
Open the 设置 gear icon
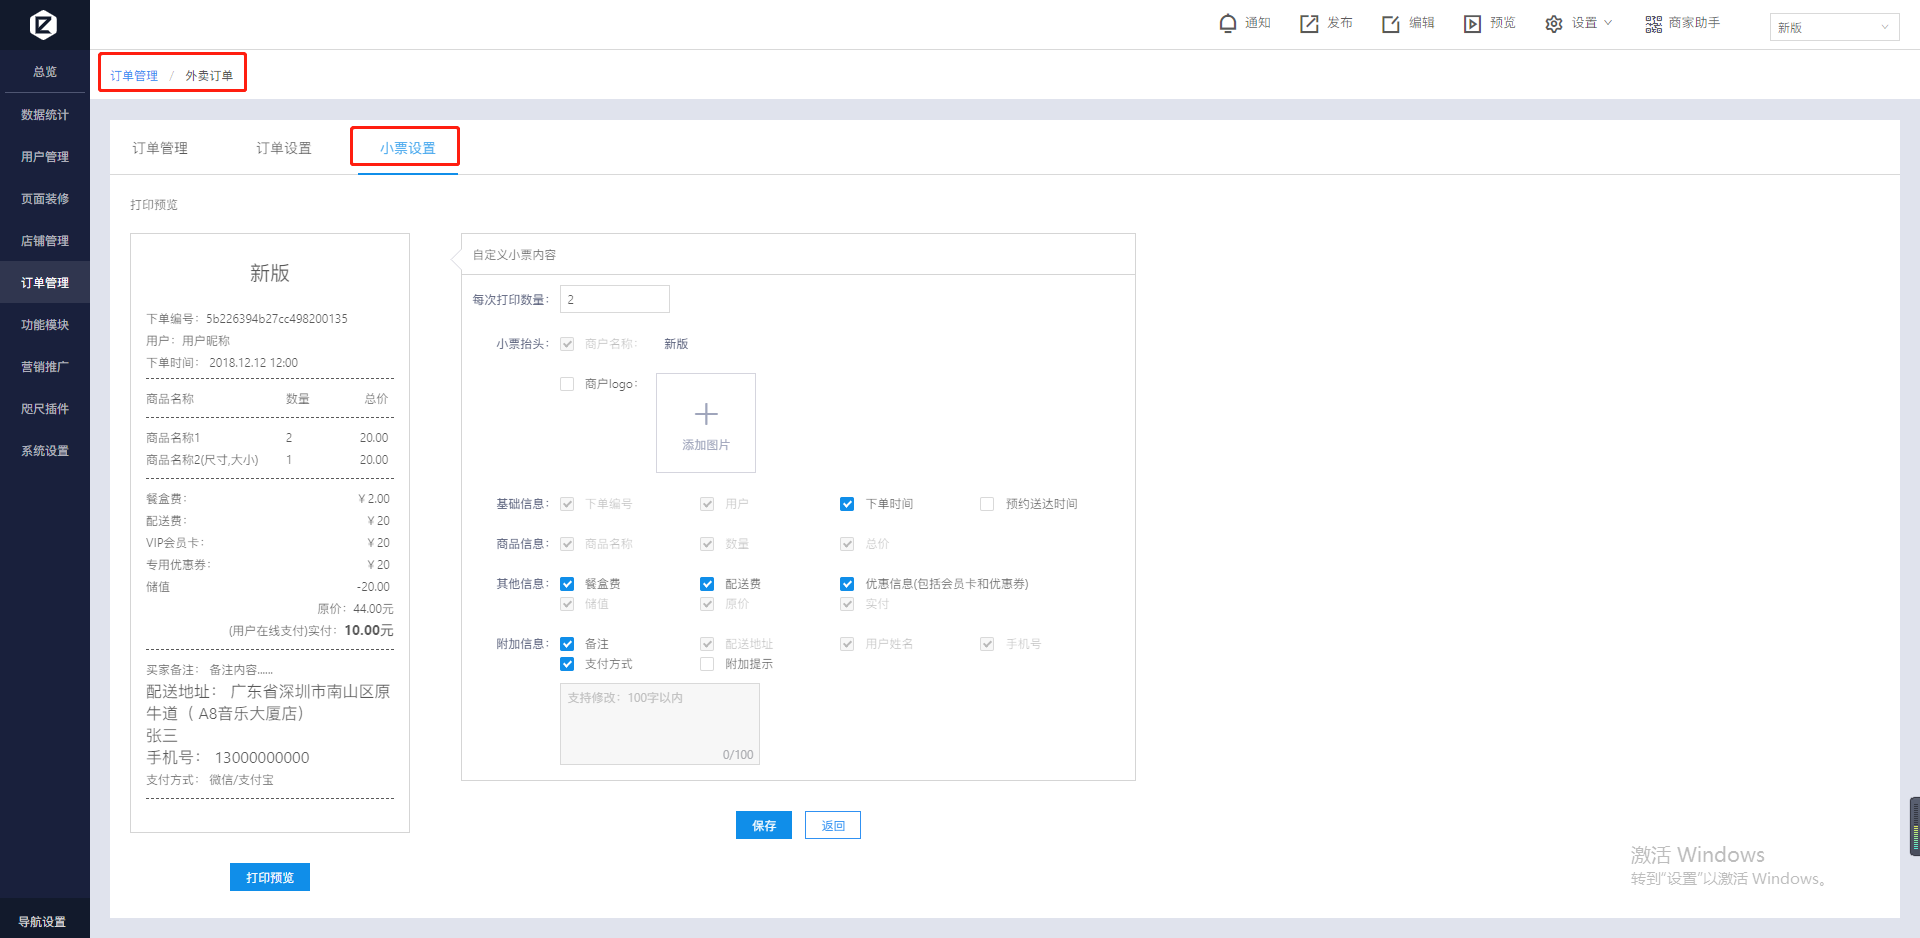click(x=1553, y=23)
